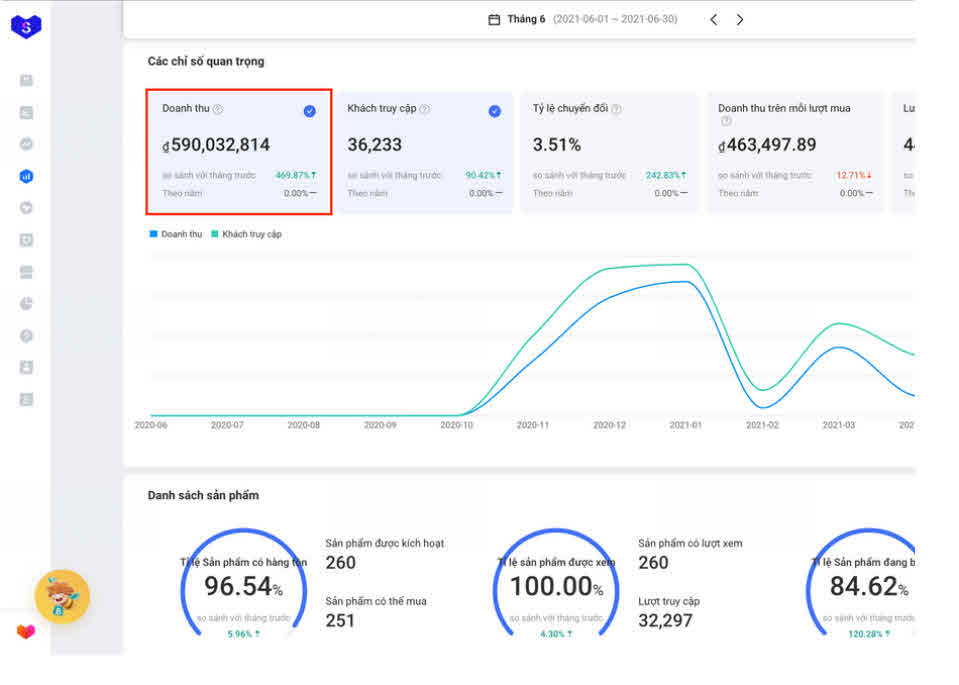Click the 96.54% stock rate gauge
The height and width of the screenshot is (685, 959).
tap(243, 587)
